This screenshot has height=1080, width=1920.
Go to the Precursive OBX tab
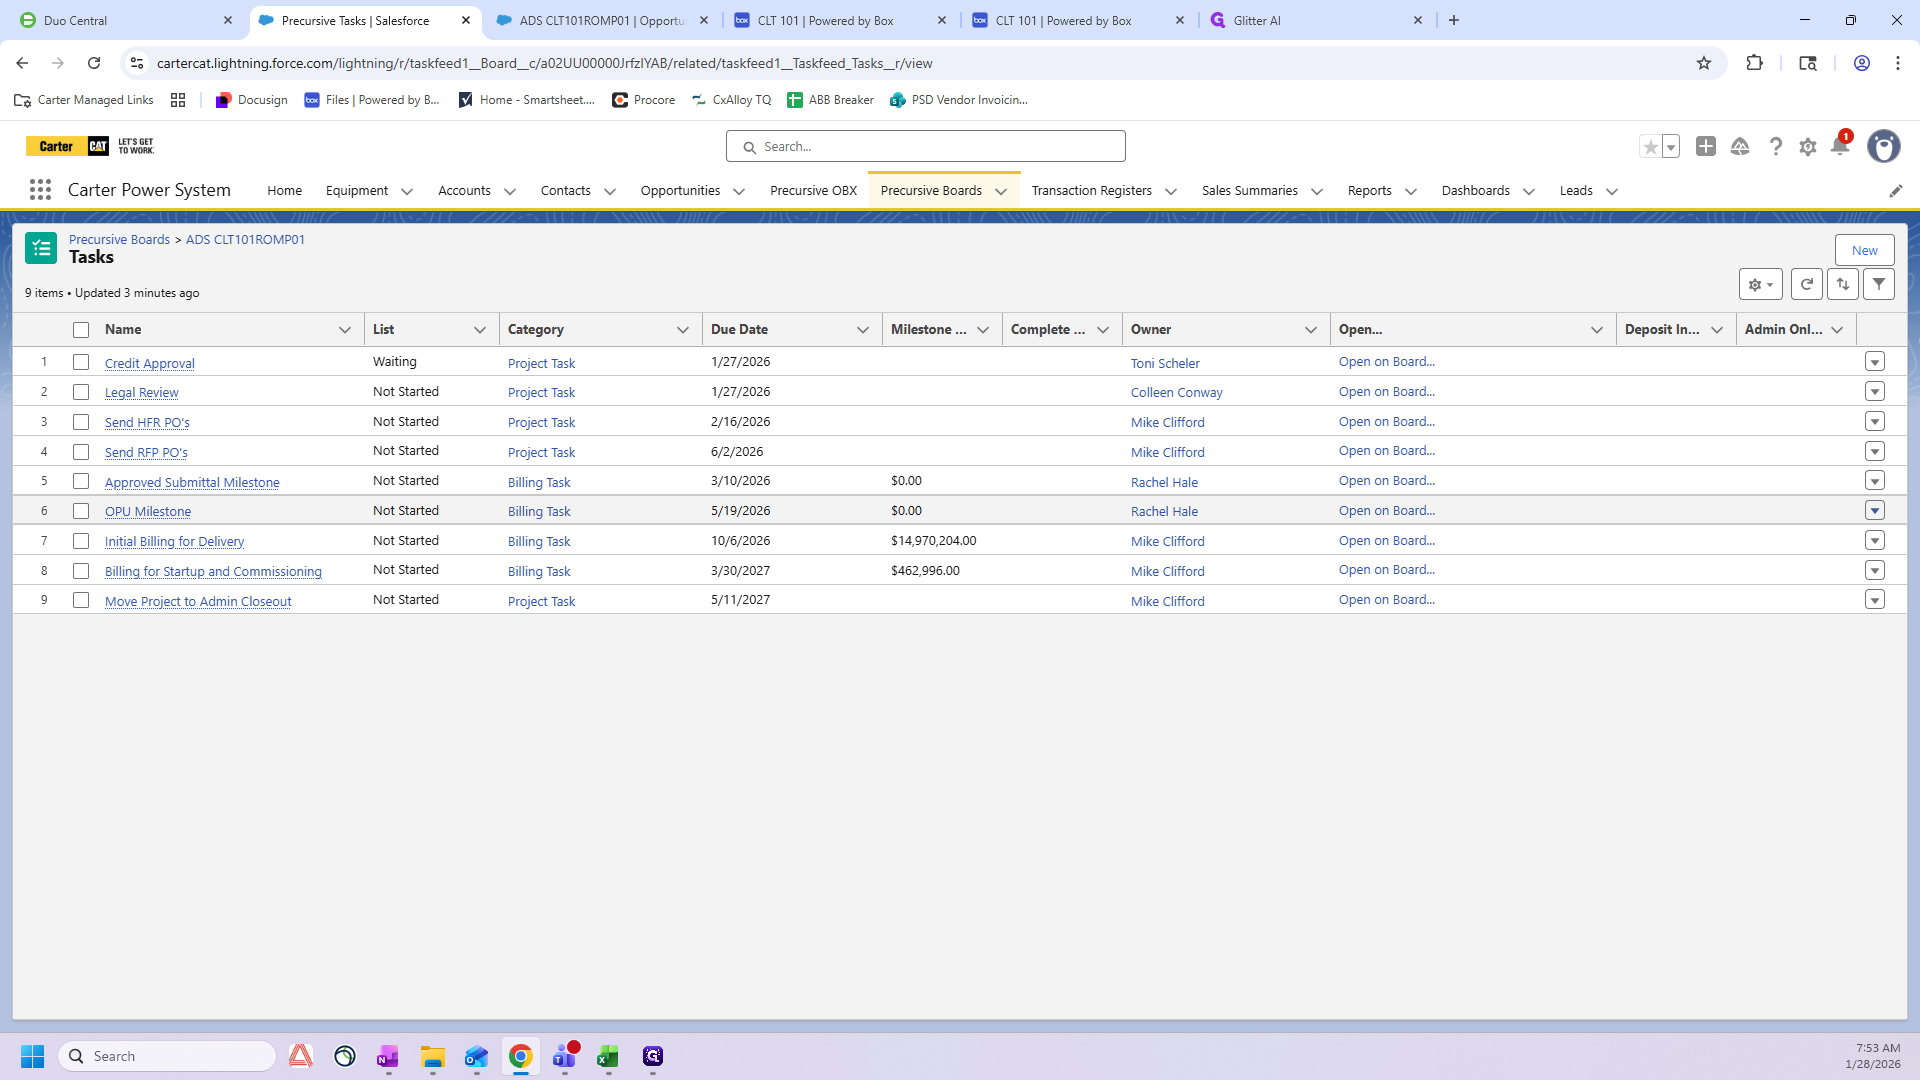click(x=813, y=191)
